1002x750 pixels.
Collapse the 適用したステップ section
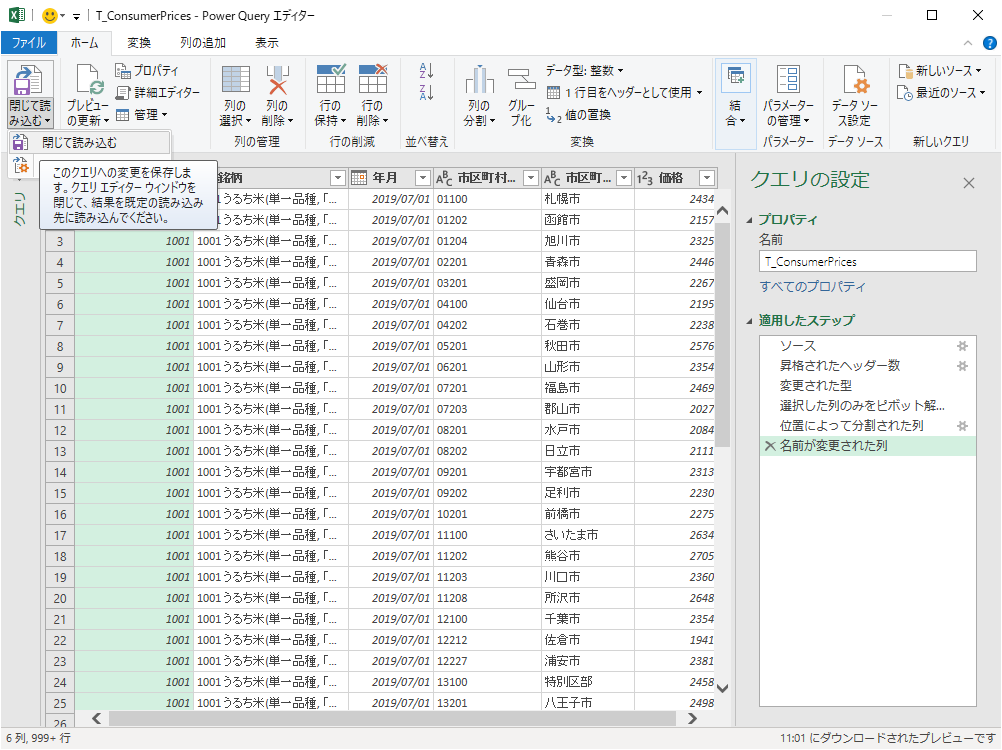(x=751, y=320)
